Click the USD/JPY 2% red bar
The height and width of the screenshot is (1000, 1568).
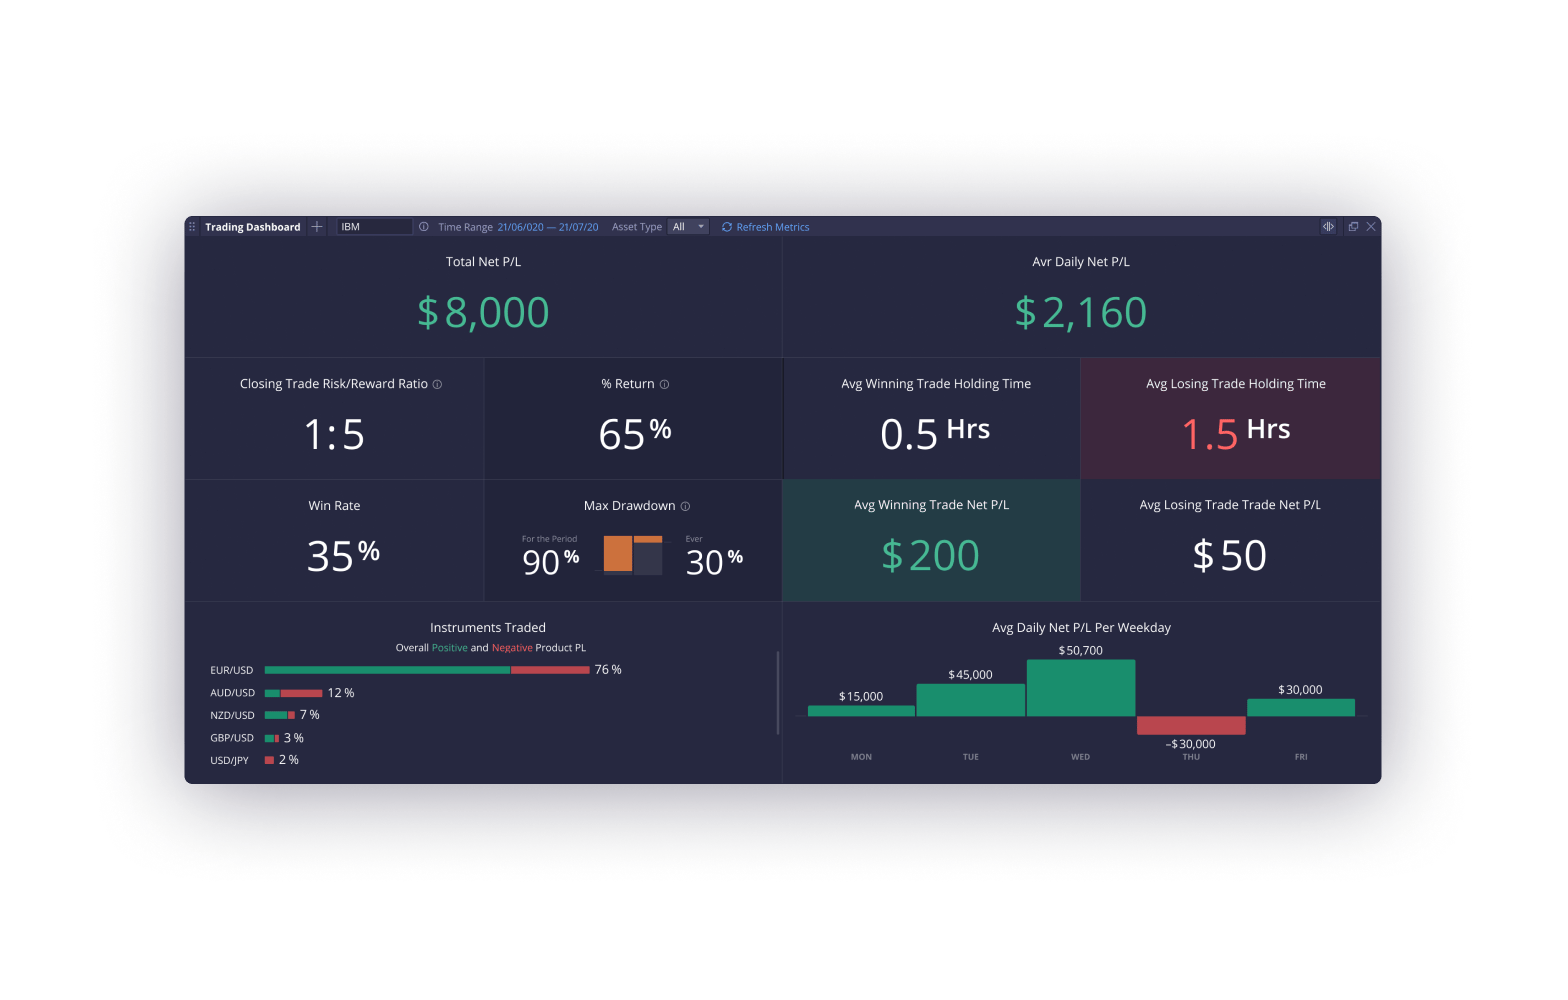269,760
